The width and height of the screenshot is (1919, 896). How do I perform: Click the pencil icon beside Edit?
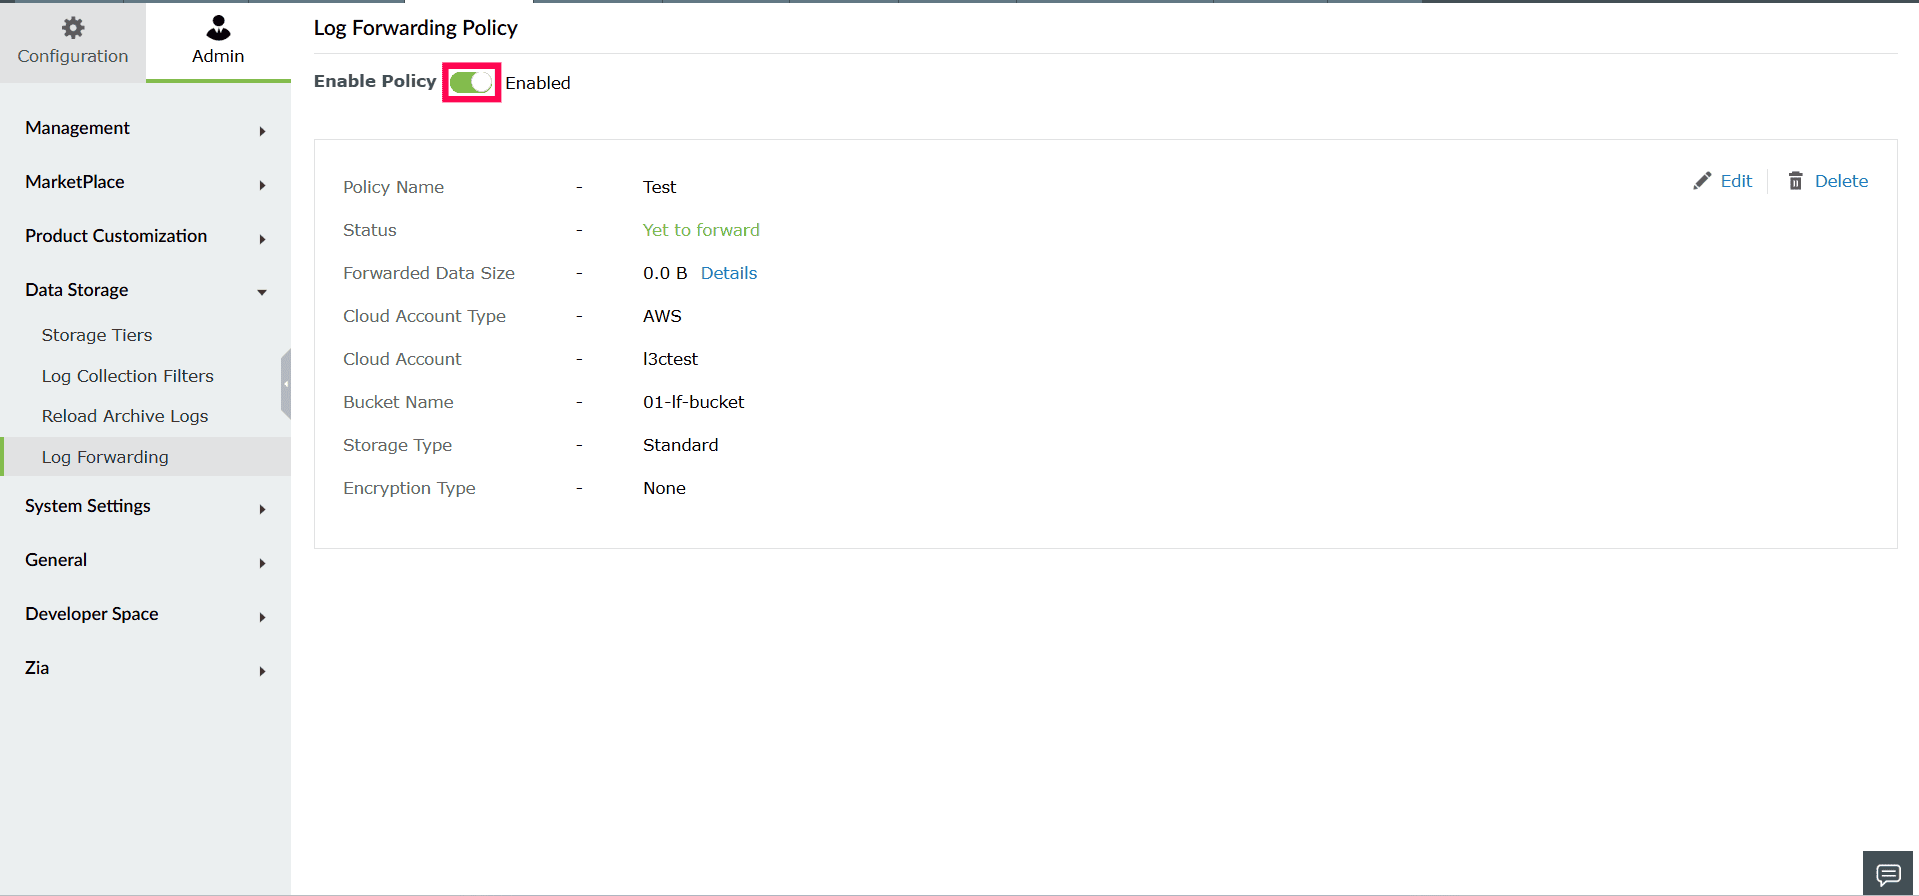coord(1702,181)
